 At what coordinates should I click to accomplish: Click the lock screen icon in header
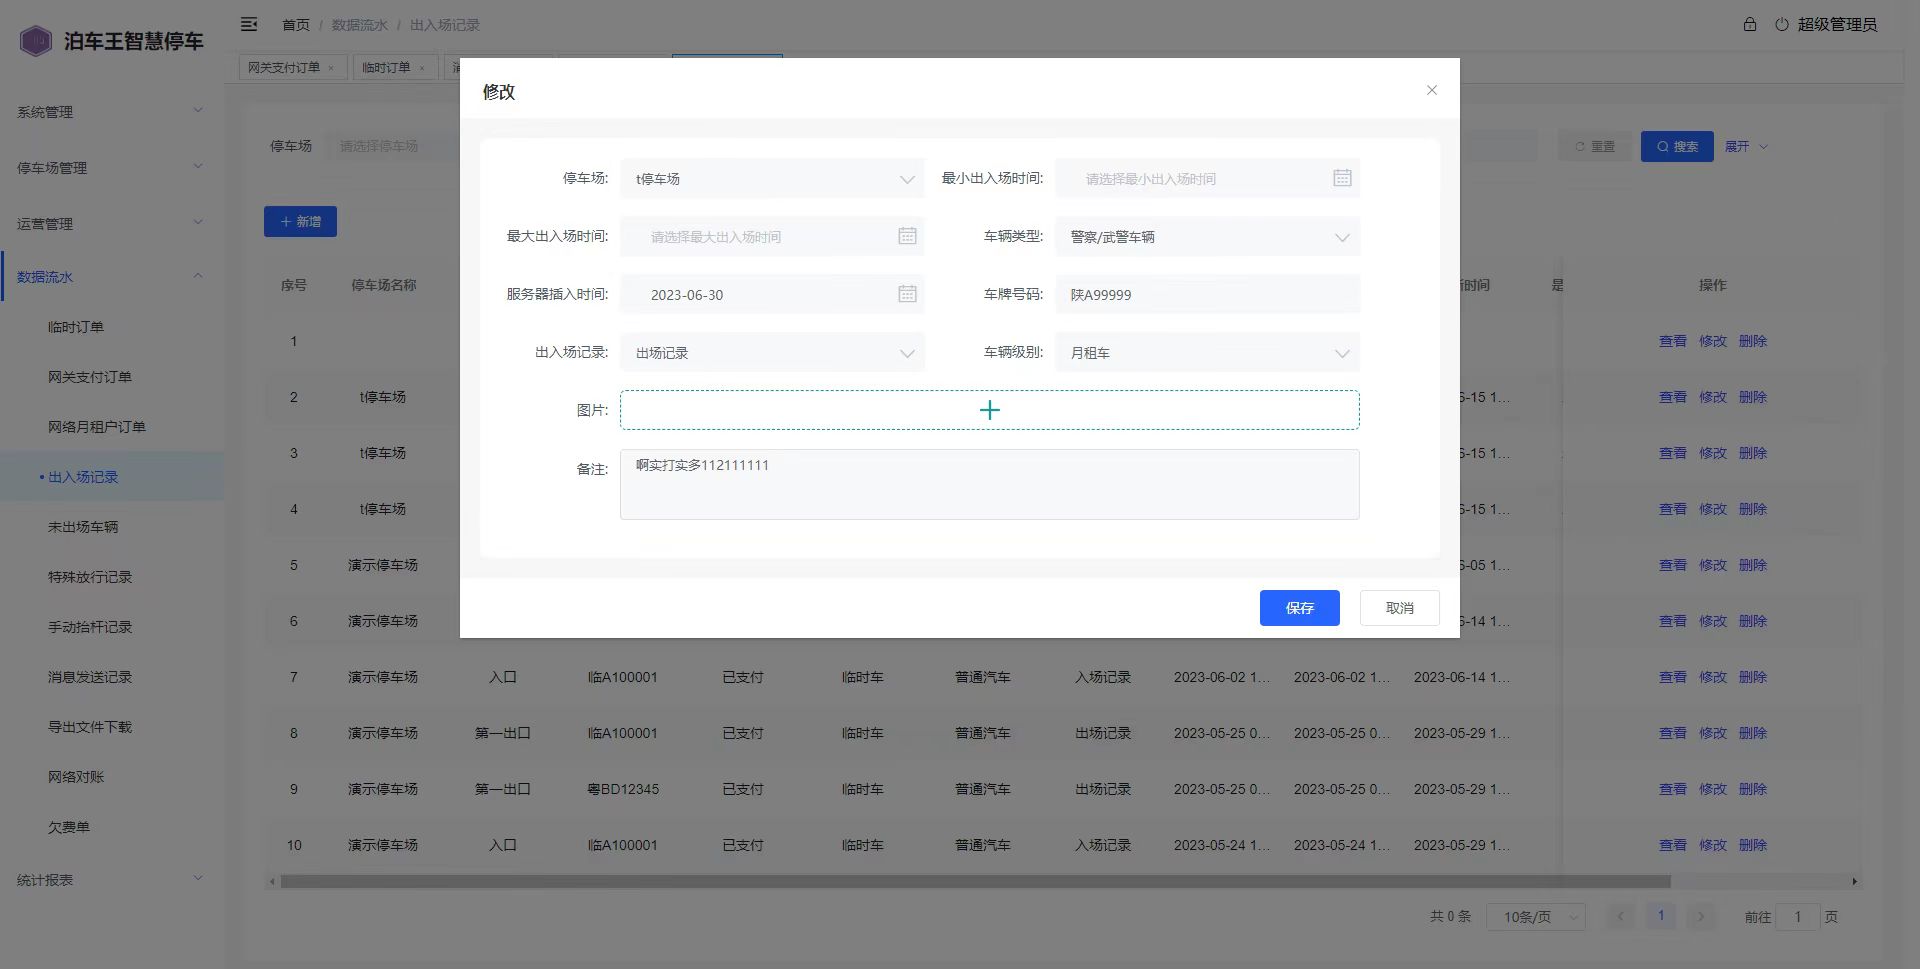tap(1750, 24)
